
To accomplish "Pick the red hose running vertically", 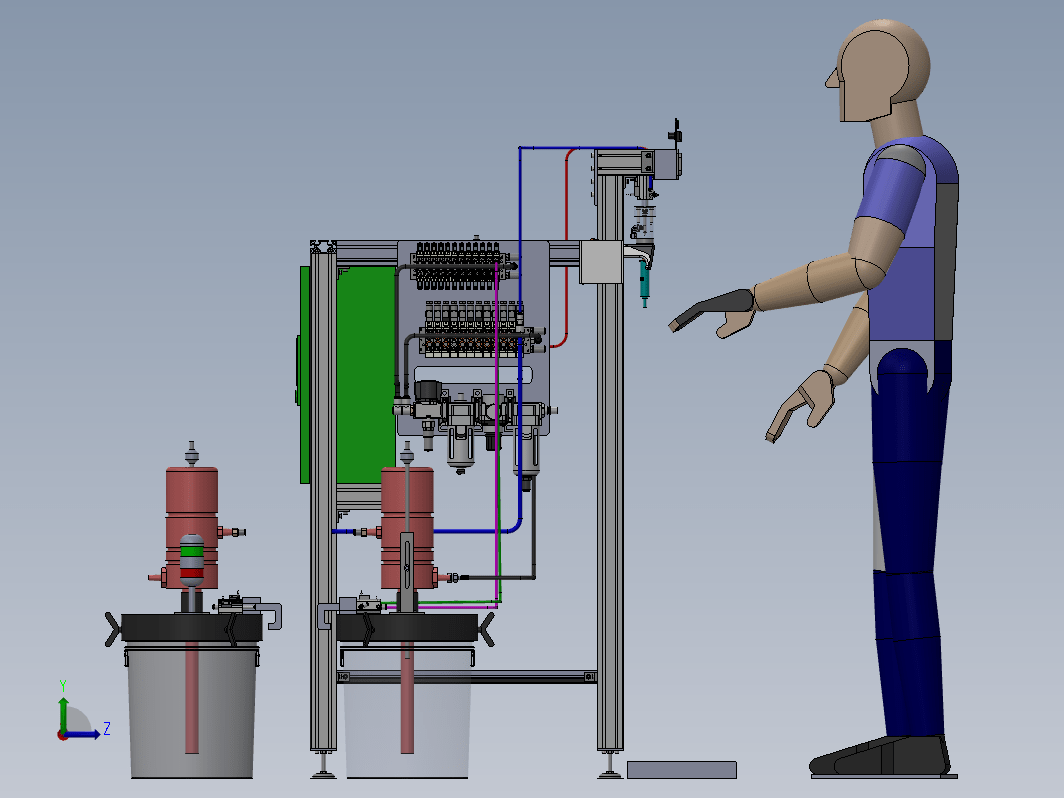I will pyautogui.click(x=567, y=248).
